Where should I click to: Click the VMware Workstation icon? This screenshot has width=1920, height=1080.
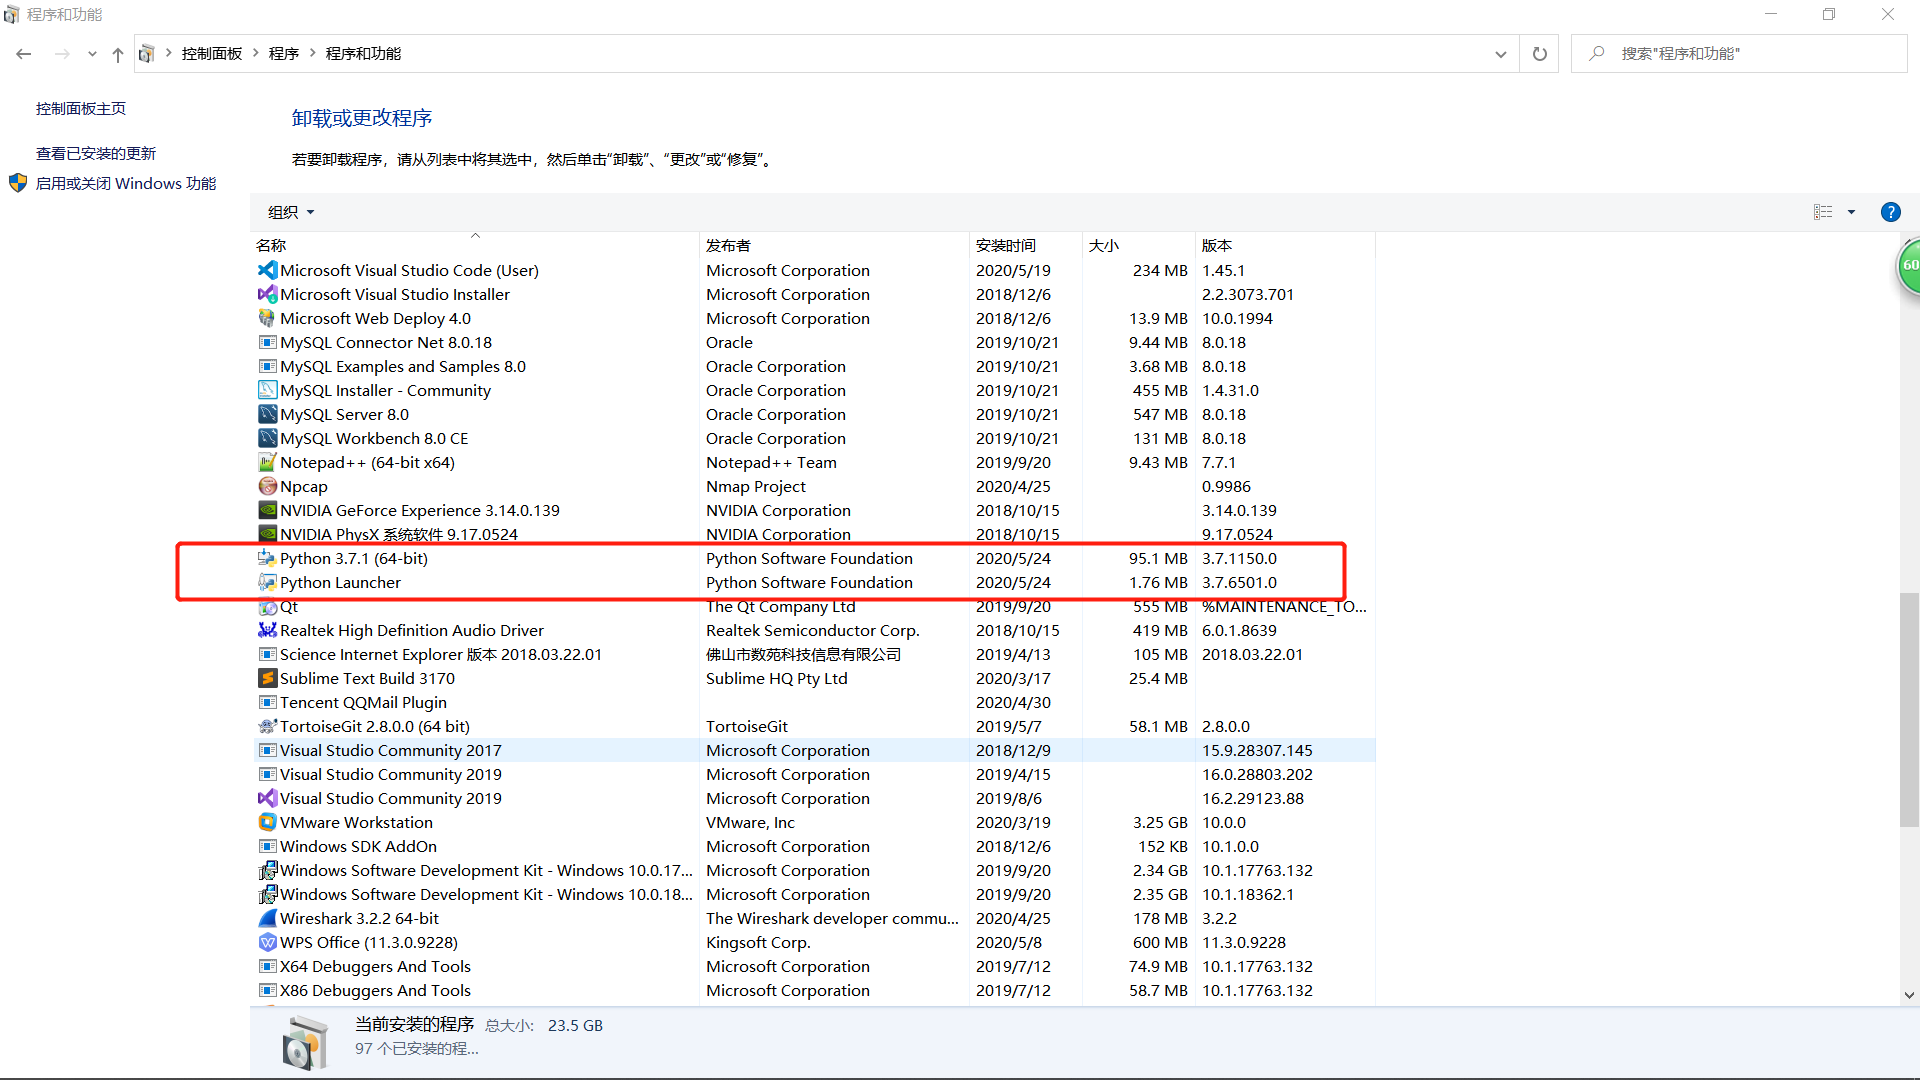[267, 822]
